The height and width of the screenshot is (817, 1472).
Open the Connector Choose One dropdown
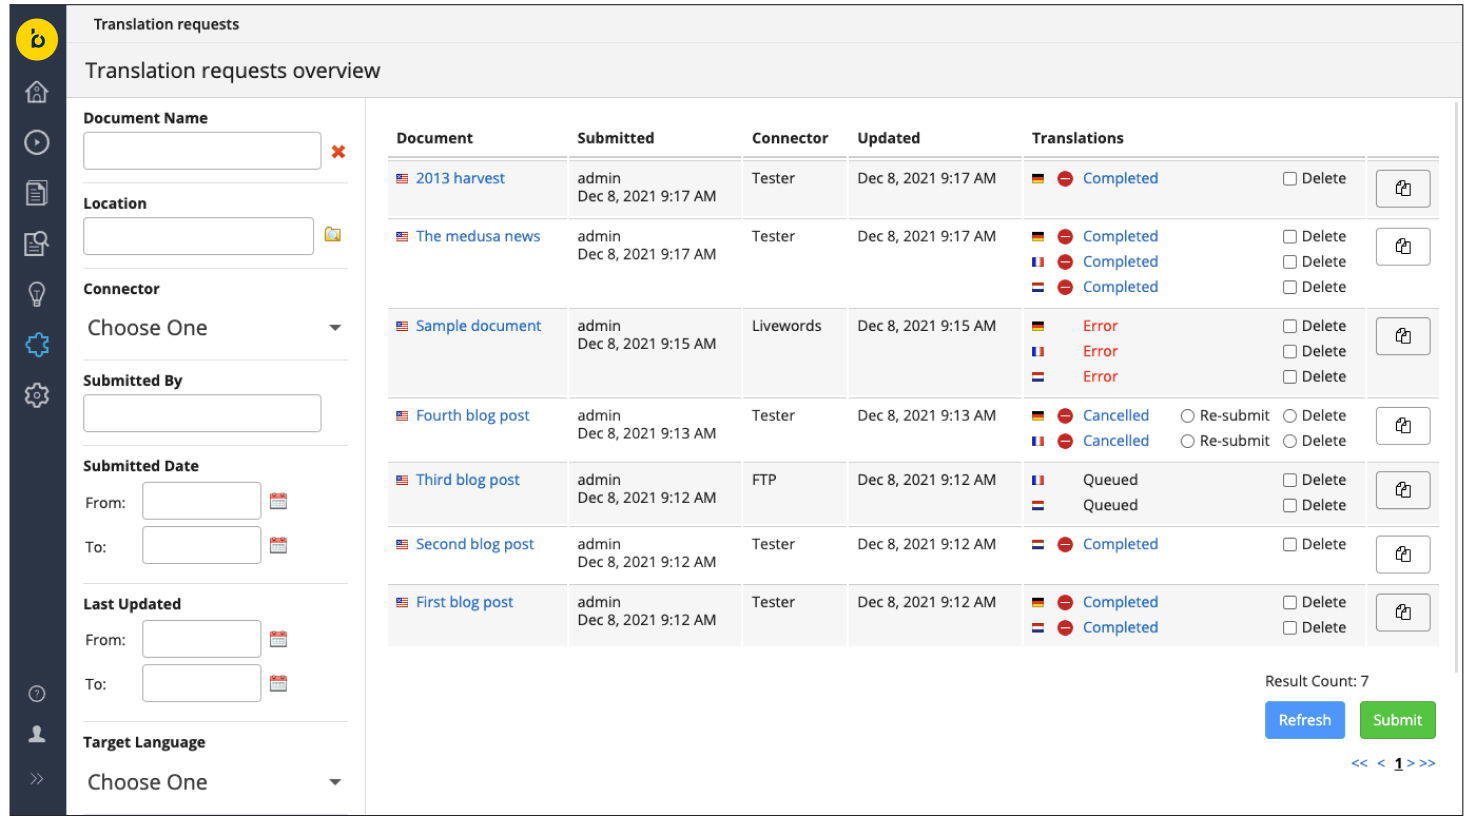(x=214, y=328)
